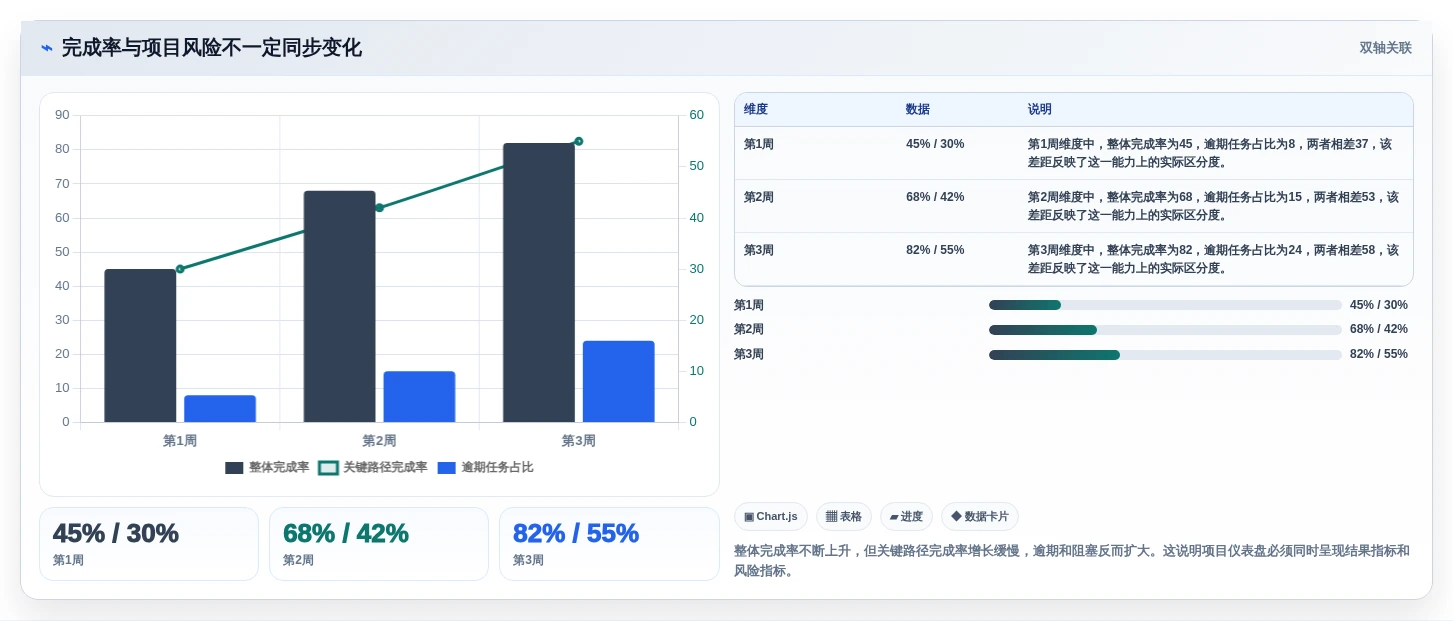Click the 第3周 line data point
1453x621 pixels.
[x=579, y=141]
